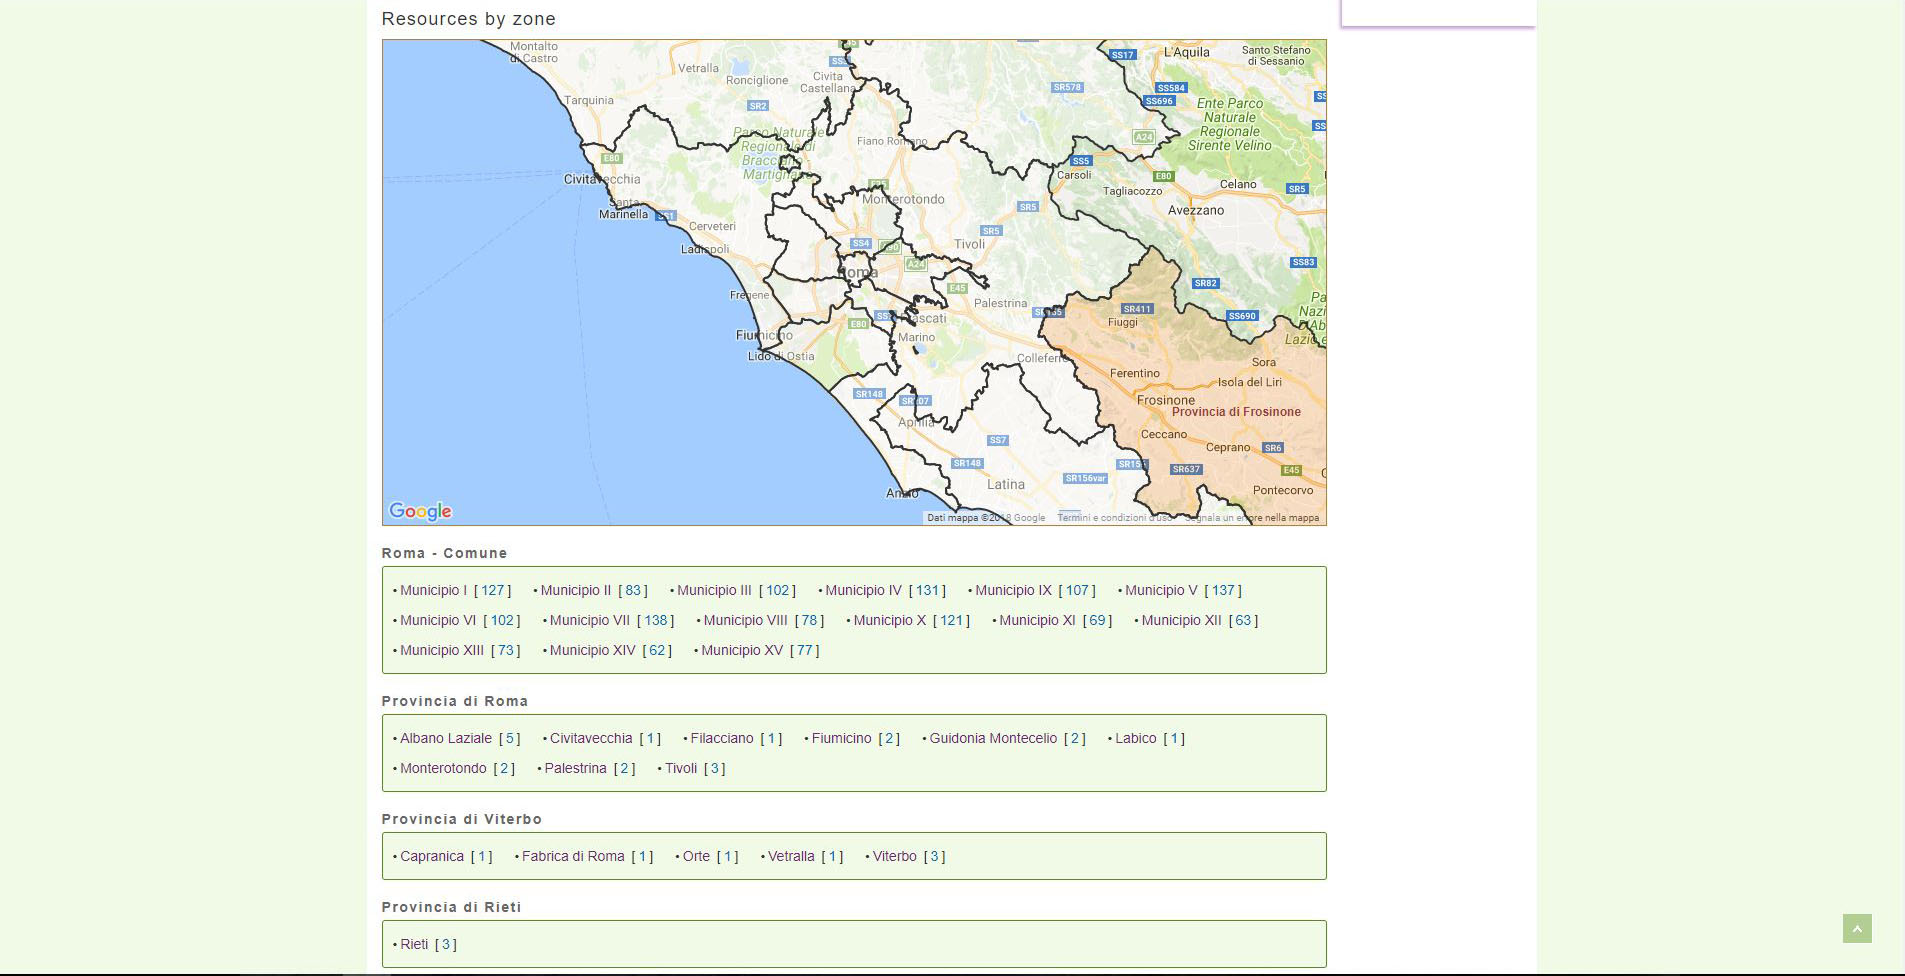This screenshot has width=1905, height=976.
Task: Select Palestrina link in the list
Action: [575, 768]
